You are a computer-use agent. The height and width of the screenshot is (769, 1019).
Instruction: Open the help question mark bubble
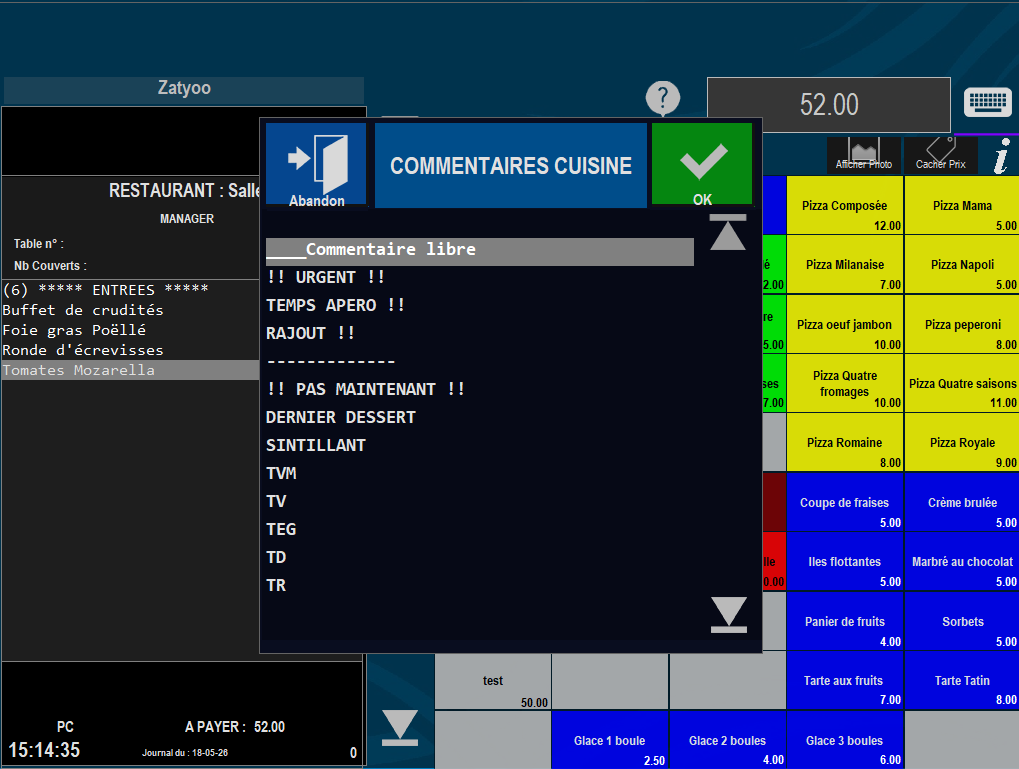(x=662, y=99)
